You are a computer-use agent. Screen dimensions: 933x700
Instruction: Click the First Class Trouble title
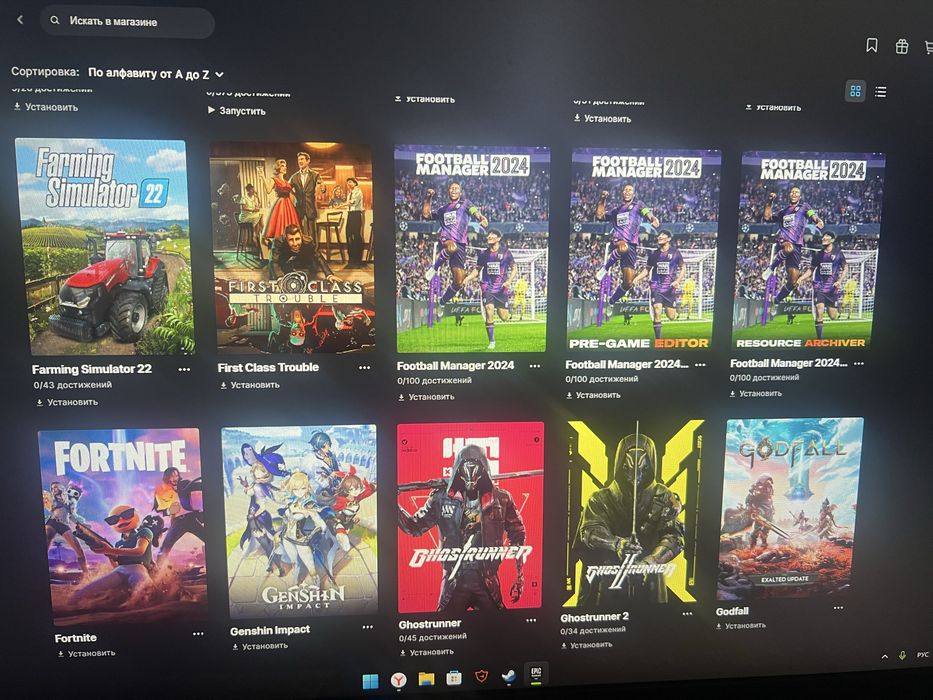(268, 368)
